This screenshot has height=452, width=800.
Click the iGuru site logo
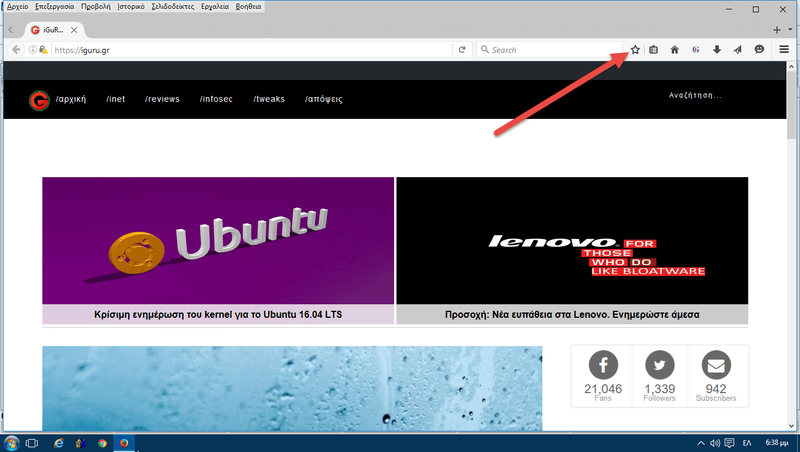(x=39, y=100)
